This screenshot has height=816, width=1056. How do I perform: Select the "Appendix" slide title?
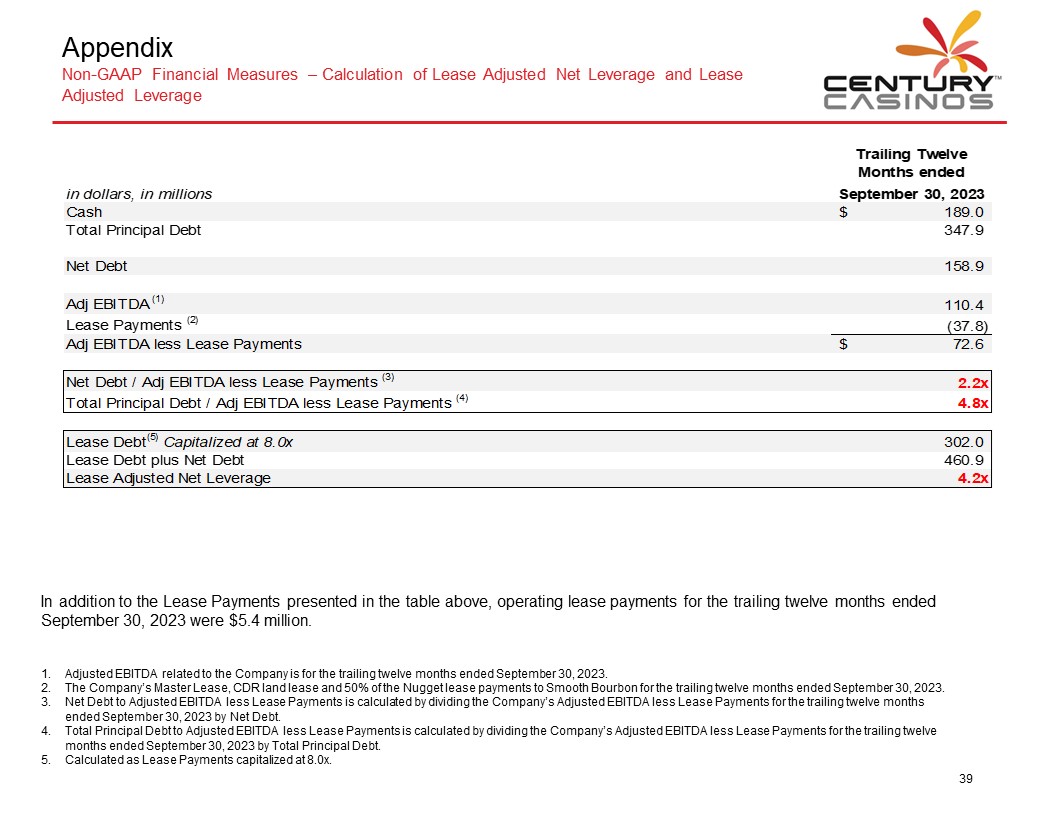click(x=117, y=48)
